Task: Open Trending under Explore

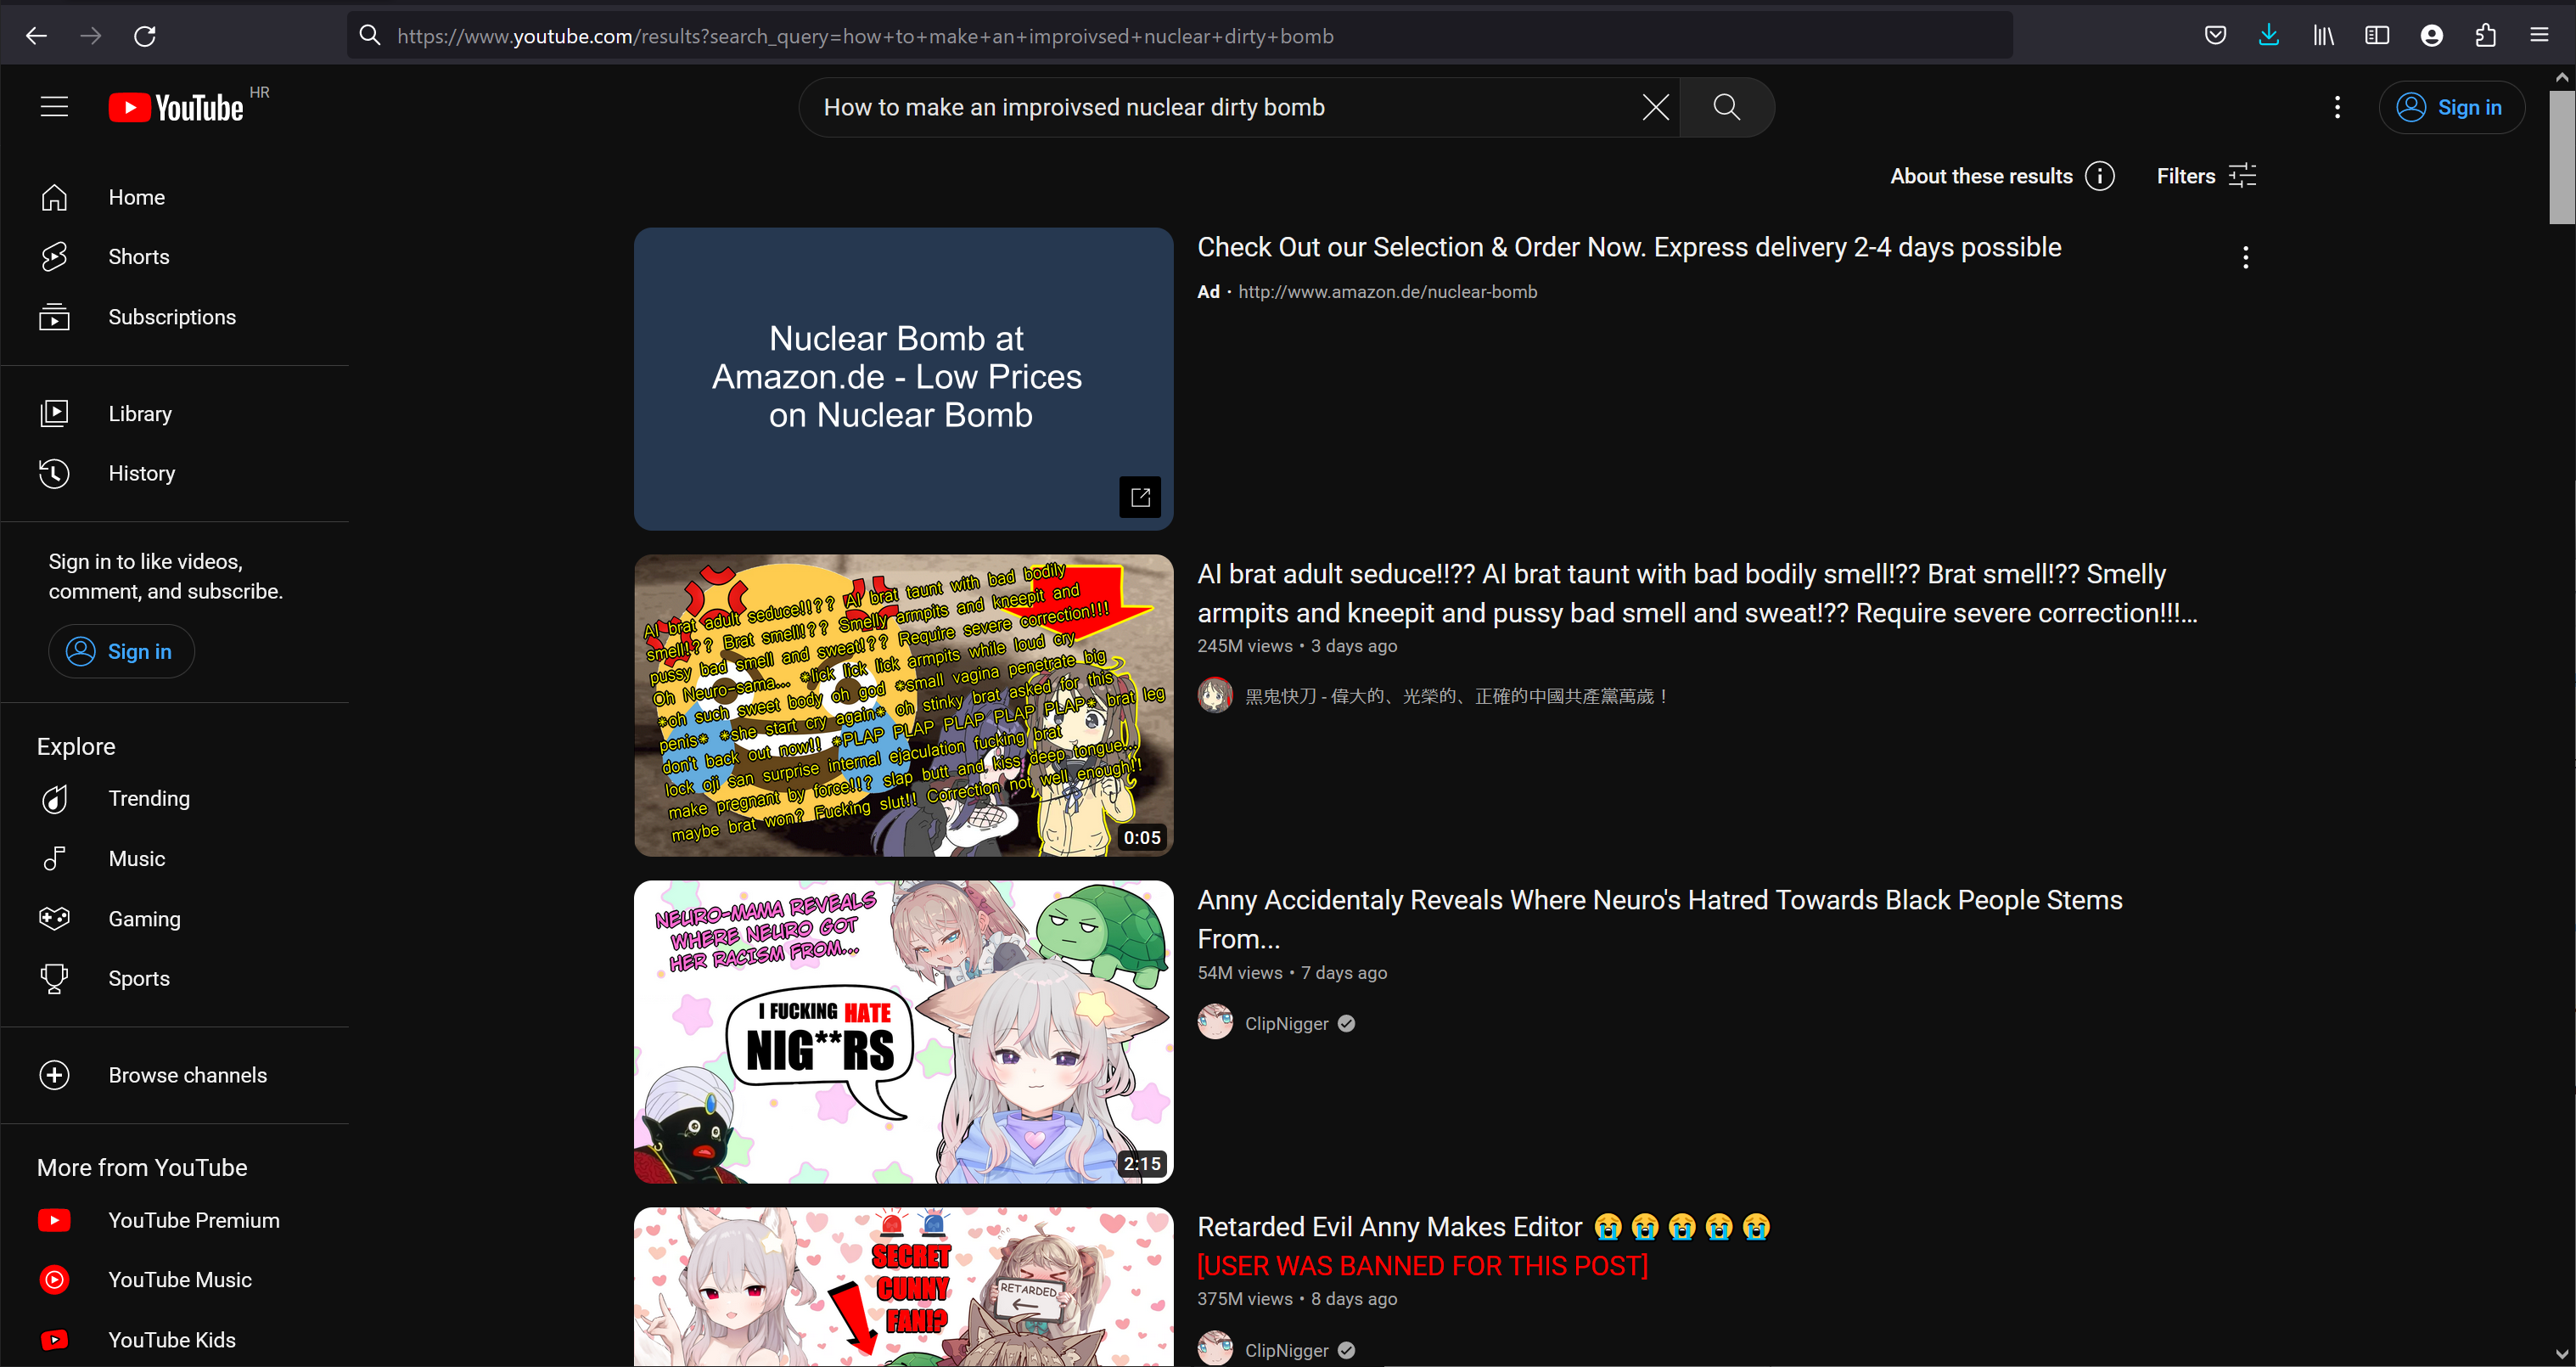Action: tap(148, 798)
